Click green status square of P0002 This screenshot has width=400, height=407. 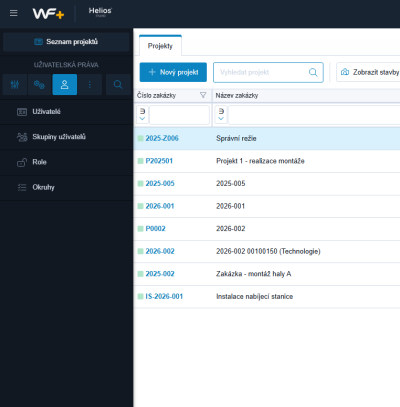pyautogui.click(x=141, y=229)
